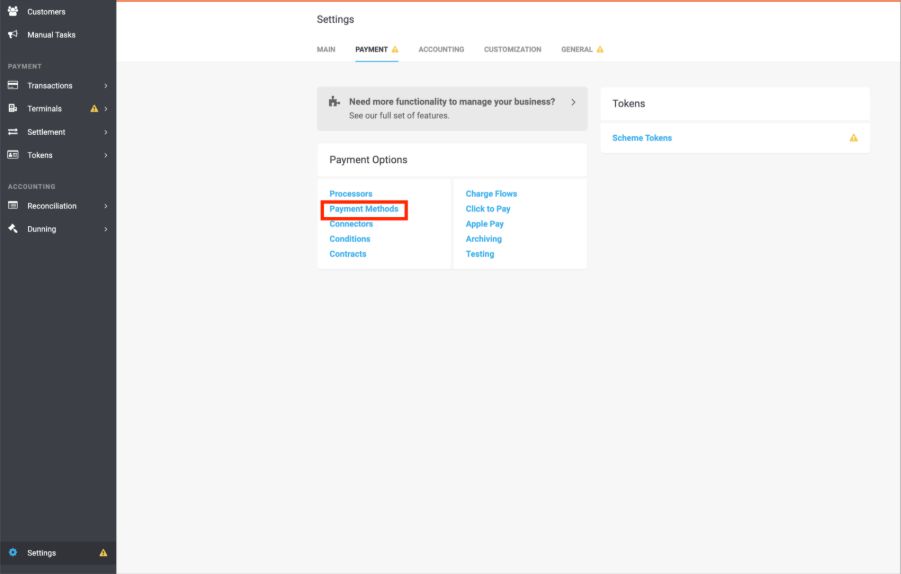Click the Transactions card icon
901x574 pixels.
coord(13,86)
